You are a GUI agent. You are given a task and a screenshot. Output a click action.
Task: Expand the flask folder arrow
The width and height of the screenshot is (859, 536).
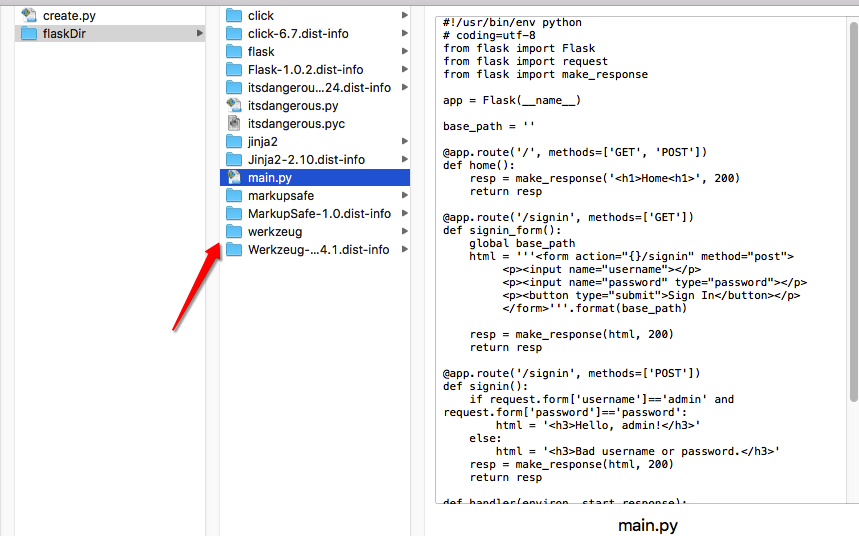coord(404,52)
